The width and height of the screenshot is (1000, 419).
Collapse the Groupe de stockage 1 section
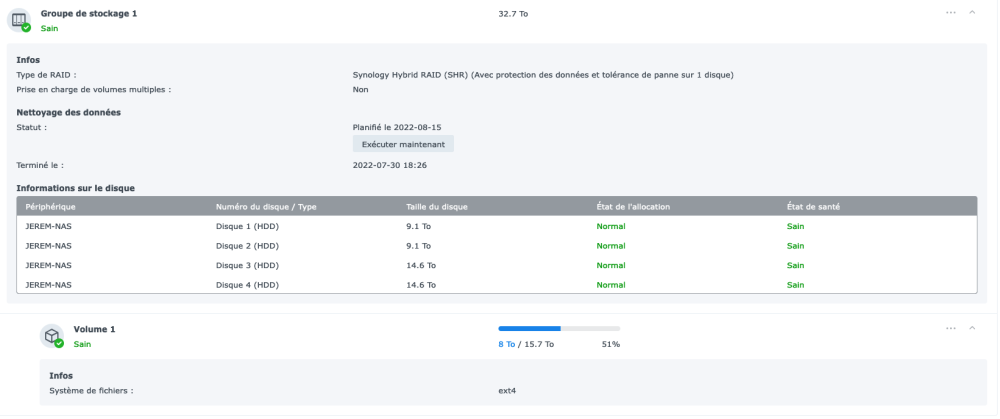pyautogui.click(x=972, y=12)
